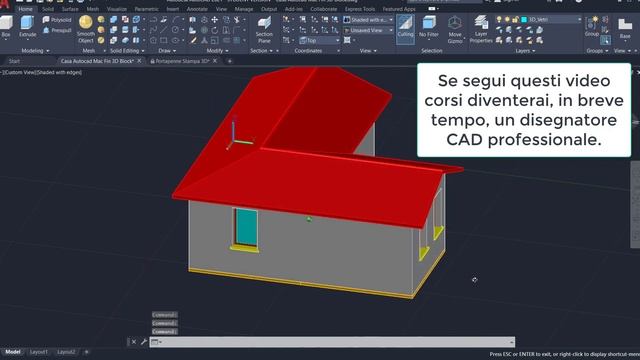The image size is (640, 360).
Task: Click the cyan layer color swatch
Action: [524, 19]
